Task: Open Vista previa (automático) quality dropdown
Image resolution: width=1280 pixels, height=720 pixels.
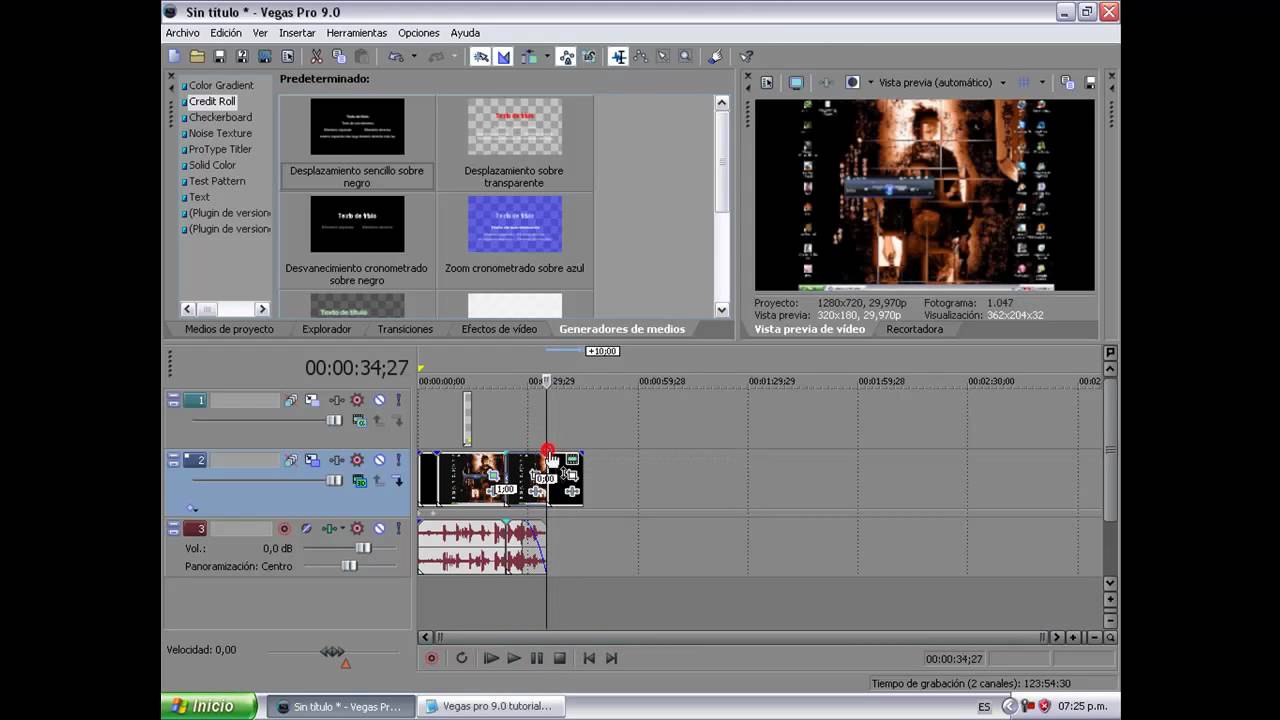Action: coord(1003,83)
